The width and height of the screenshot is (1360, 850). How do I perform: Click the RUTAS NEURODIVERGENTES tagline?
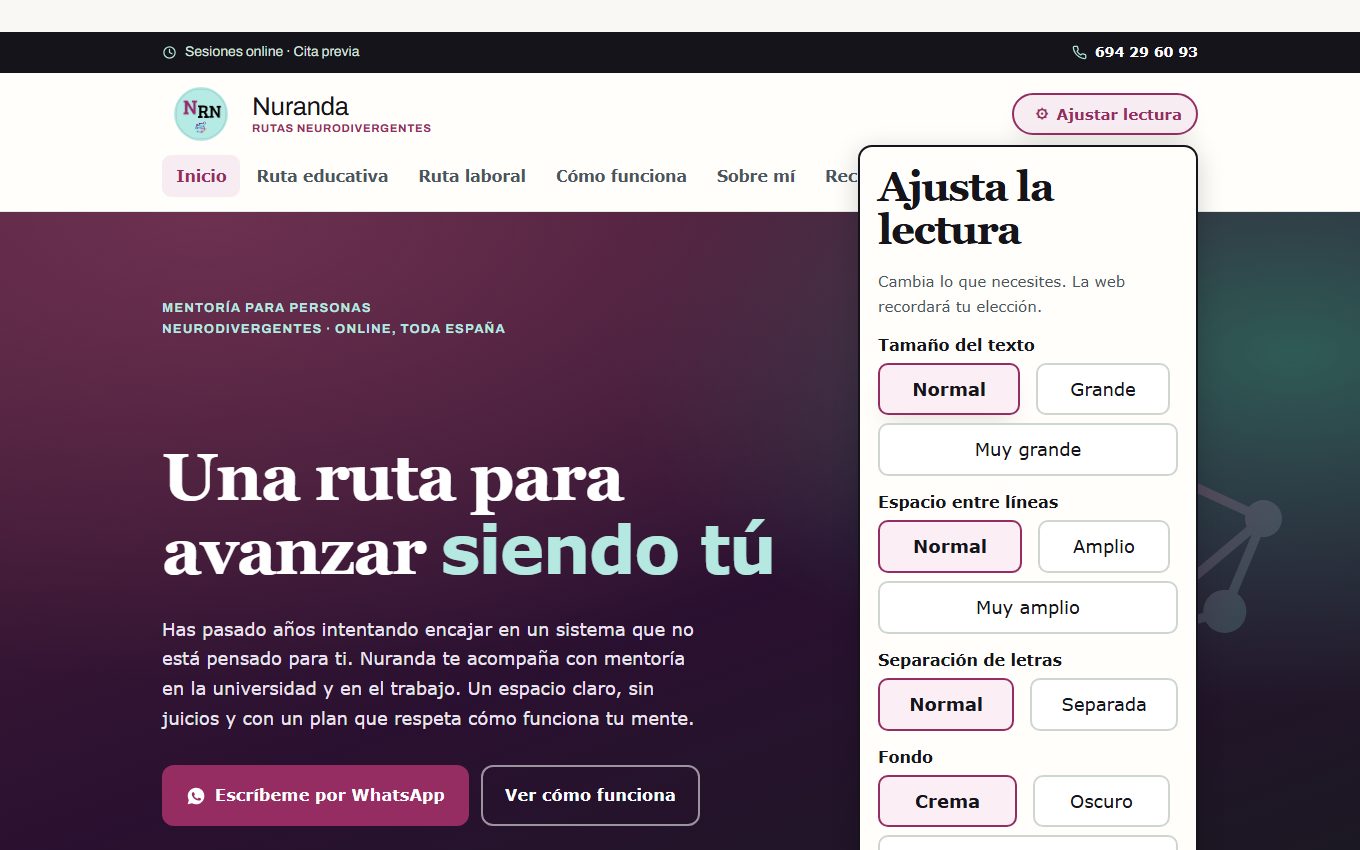point(341,128)
